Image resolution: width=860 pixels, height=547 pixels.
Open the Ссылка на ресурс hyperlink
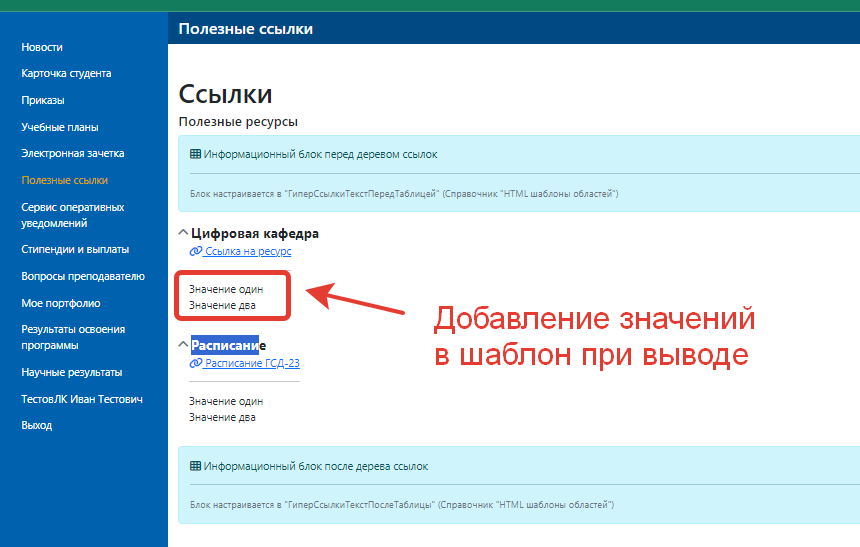point(247,252)
